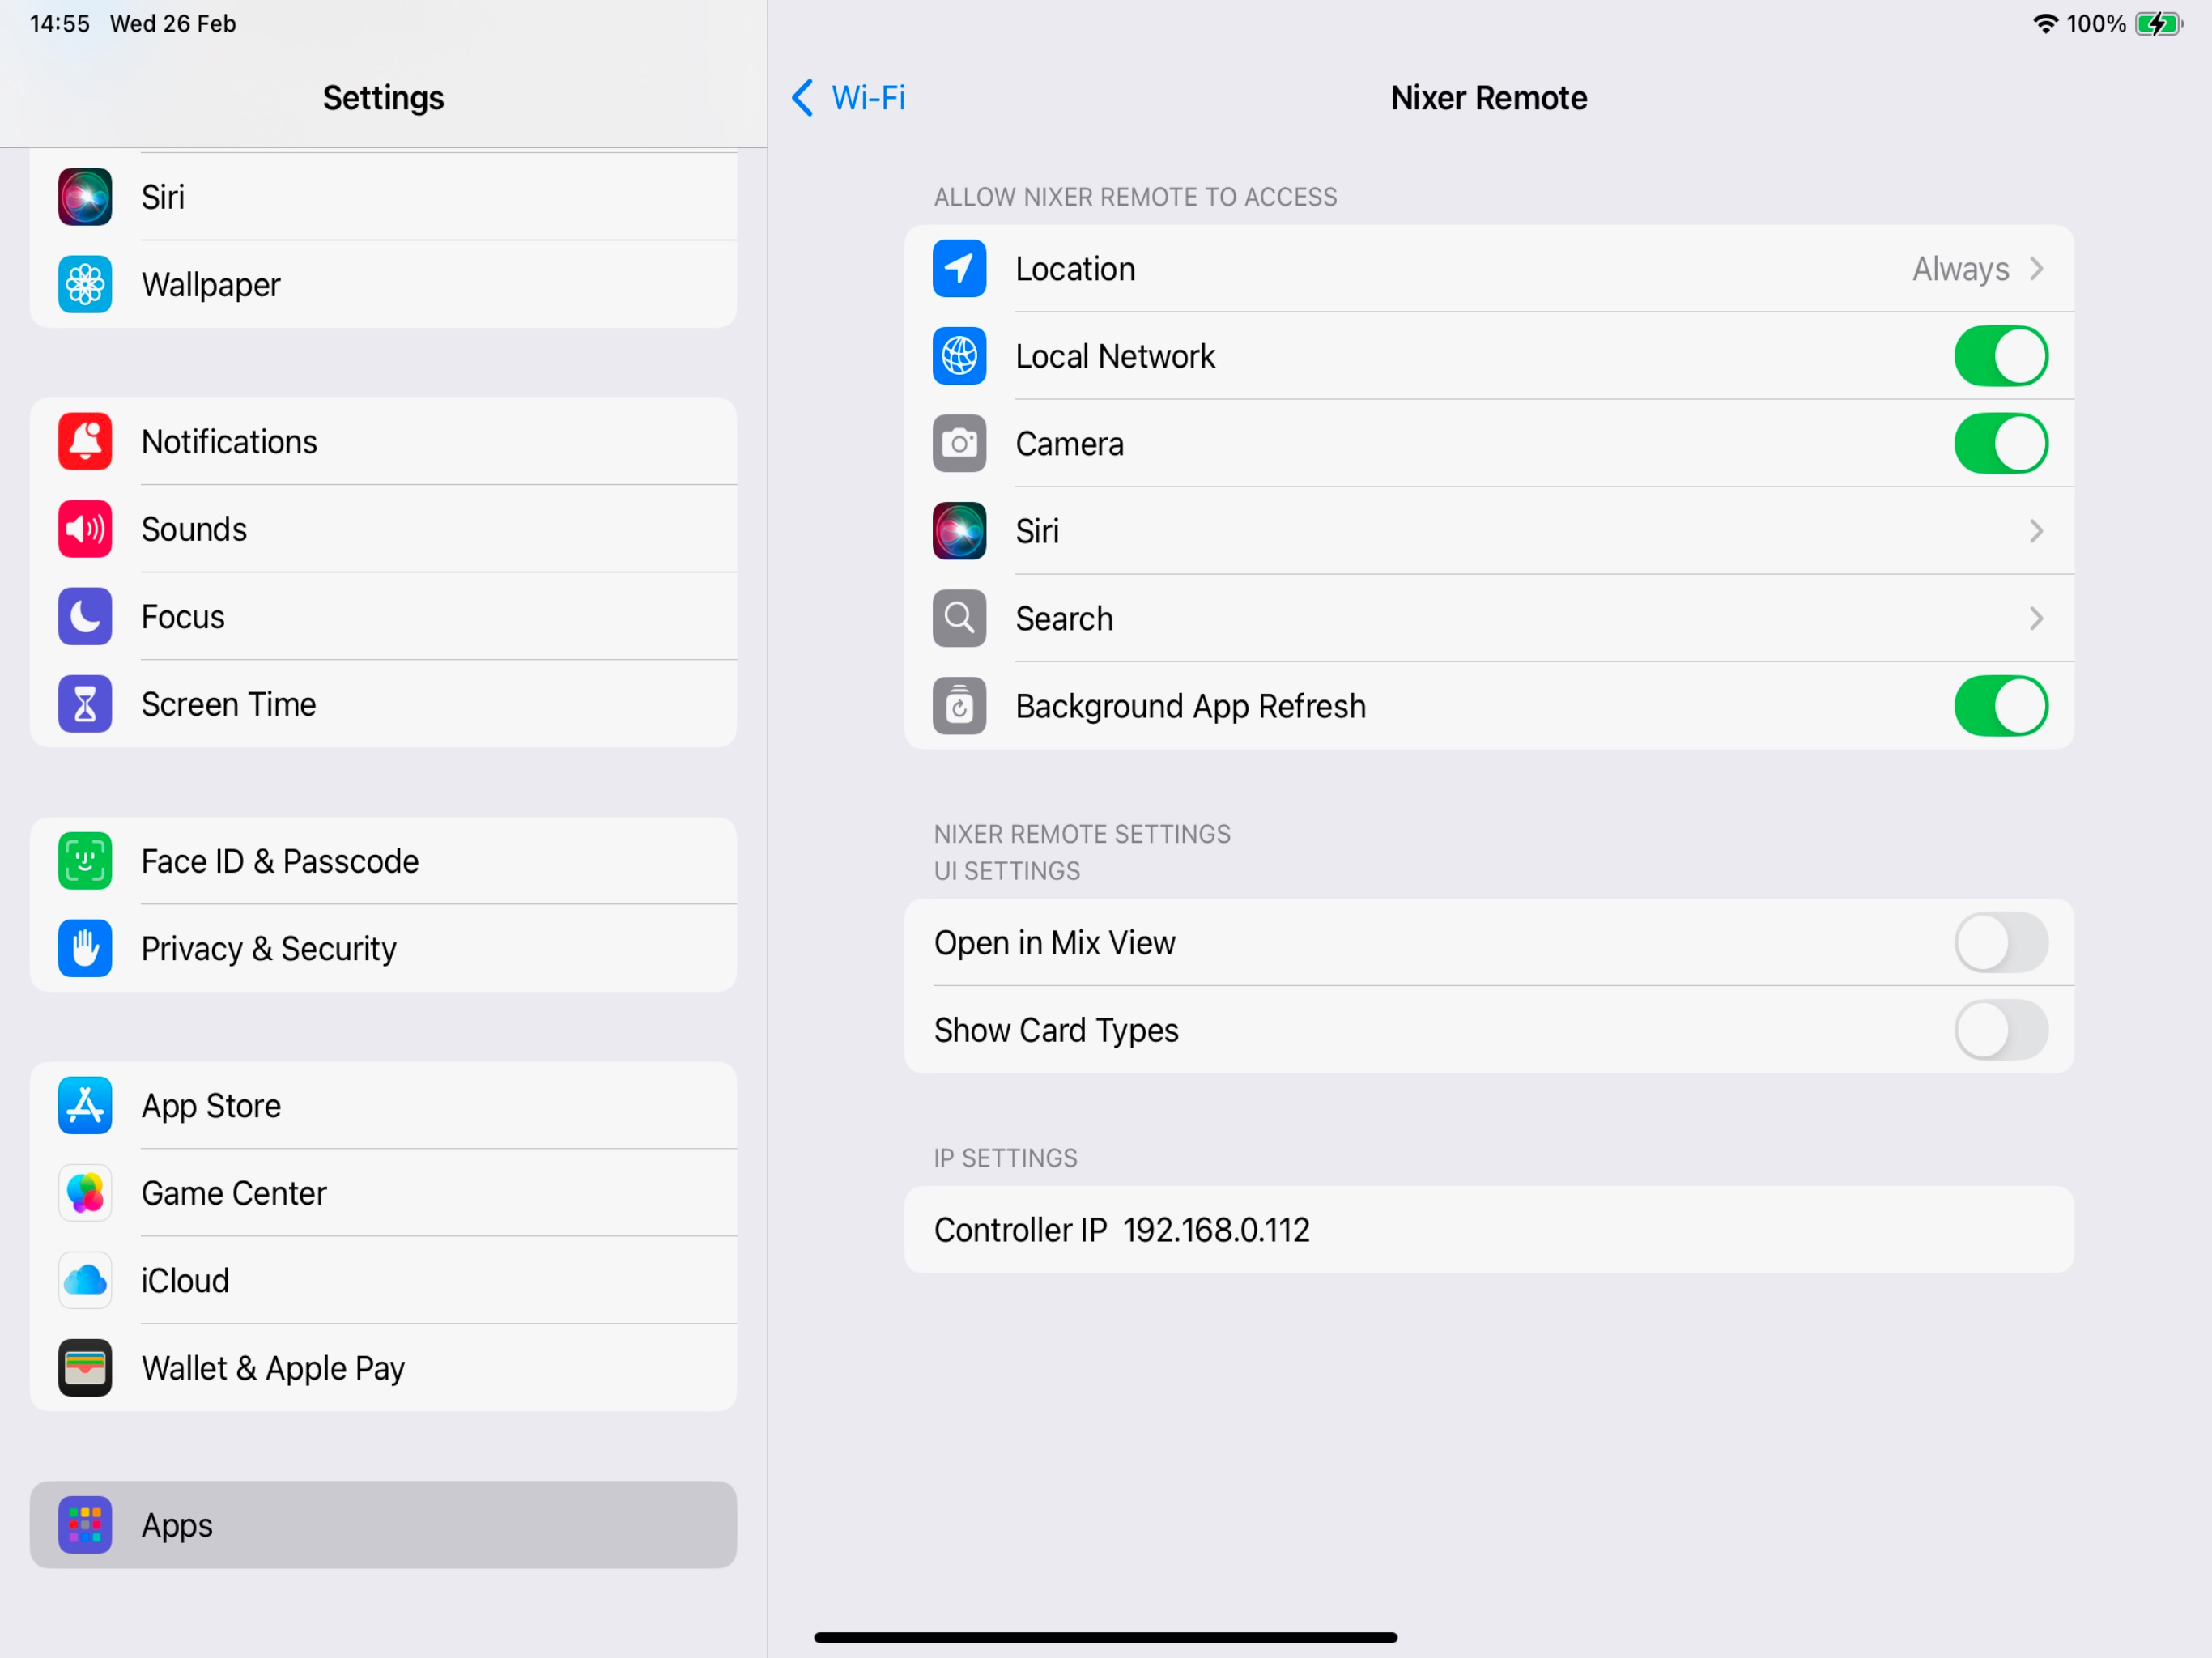Tap the iCloud cloud icon
The height and width of the screenshot is (1658, 2212).
click(x=85, y=1281)
